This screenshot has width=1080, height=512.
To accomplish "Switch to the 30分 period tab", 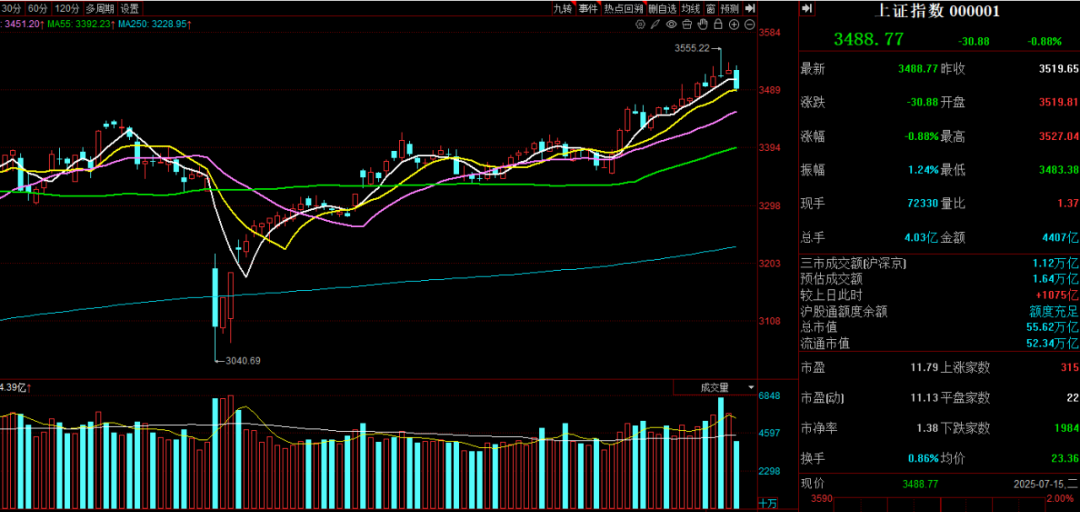I will pyautogui.click(x=11, y=8).
